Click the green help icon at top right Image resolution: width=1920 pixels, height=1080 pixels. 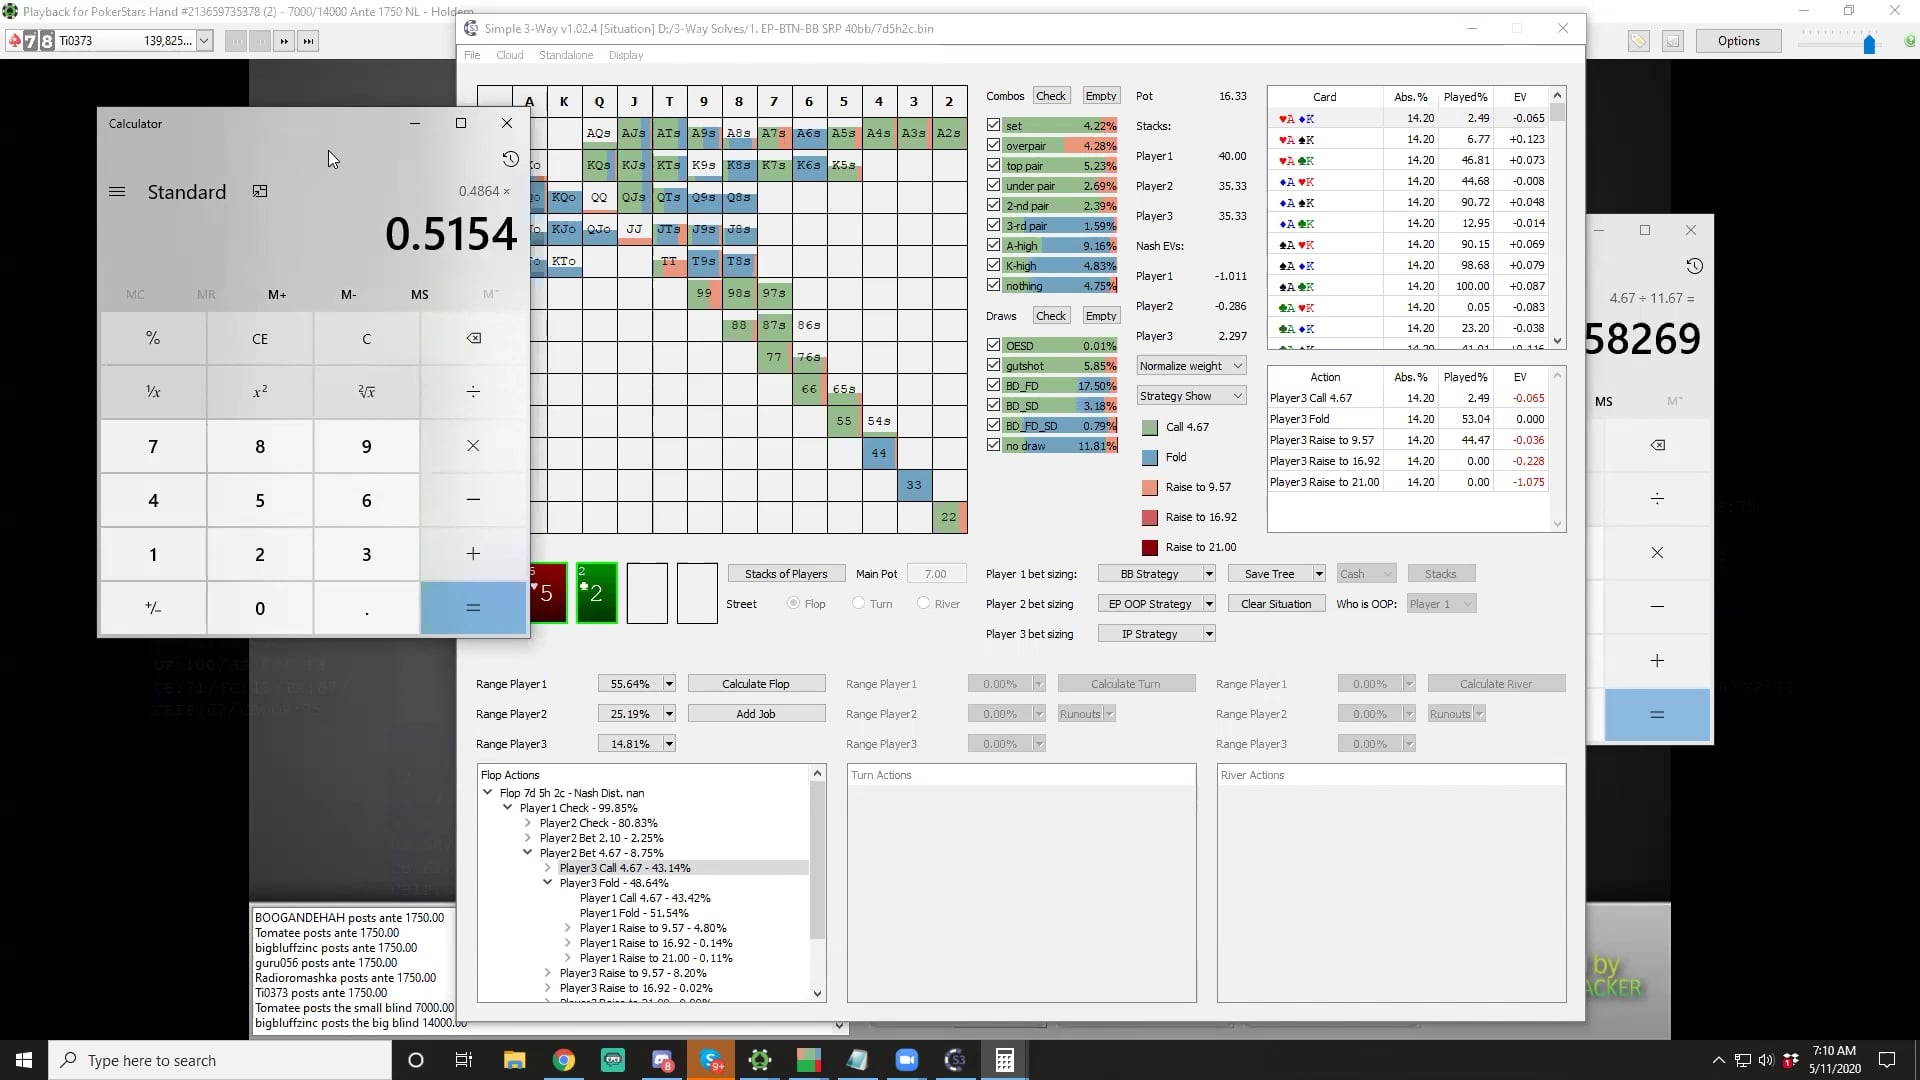1910,41
